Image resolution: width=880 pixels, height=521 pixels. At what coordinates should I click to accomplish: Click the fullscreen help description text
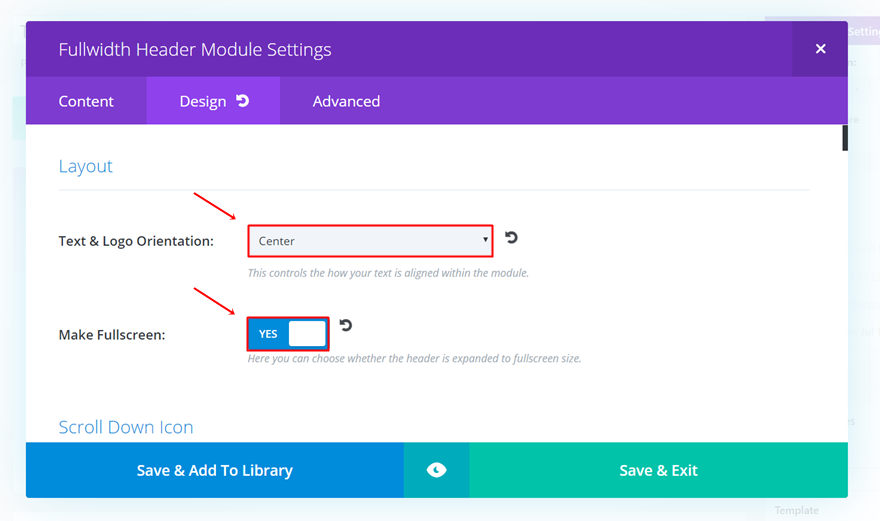click(414, 358)
